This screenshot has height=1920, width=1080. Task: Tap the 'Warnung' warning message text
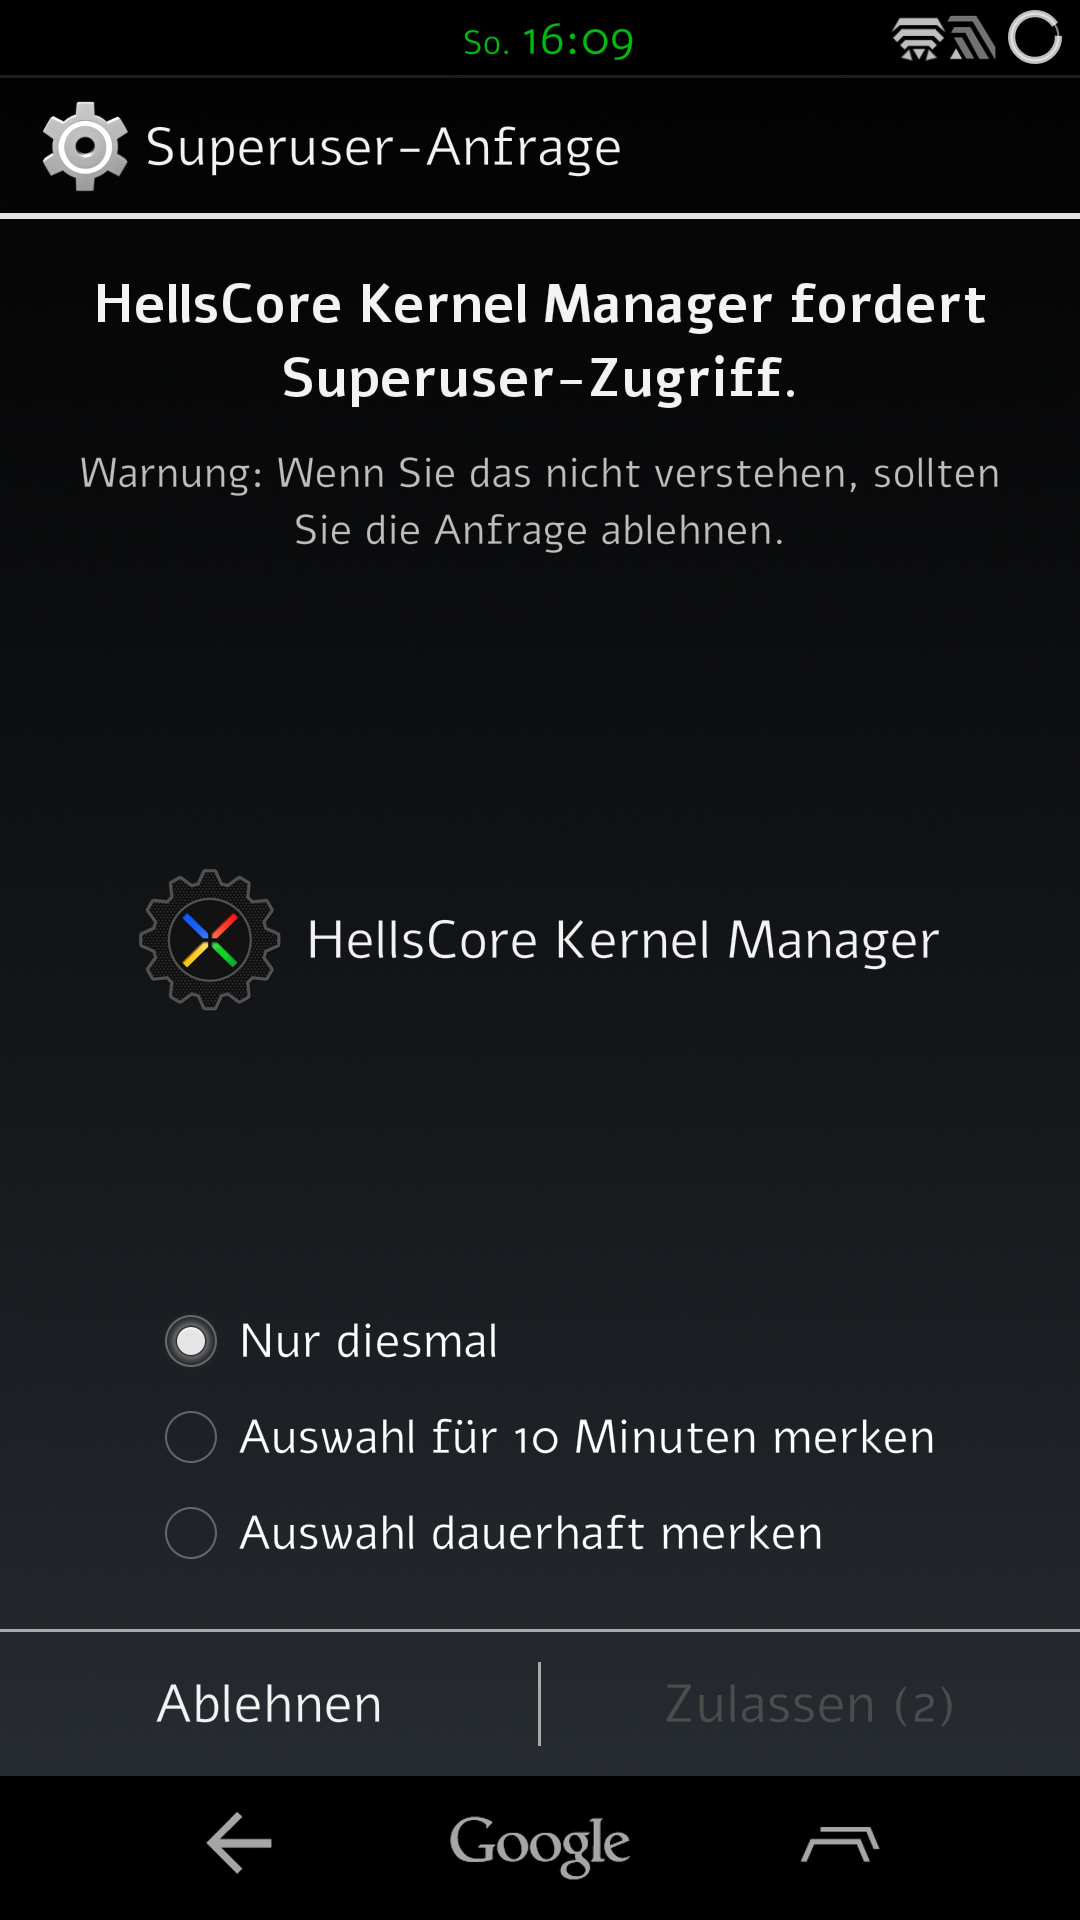540,501
